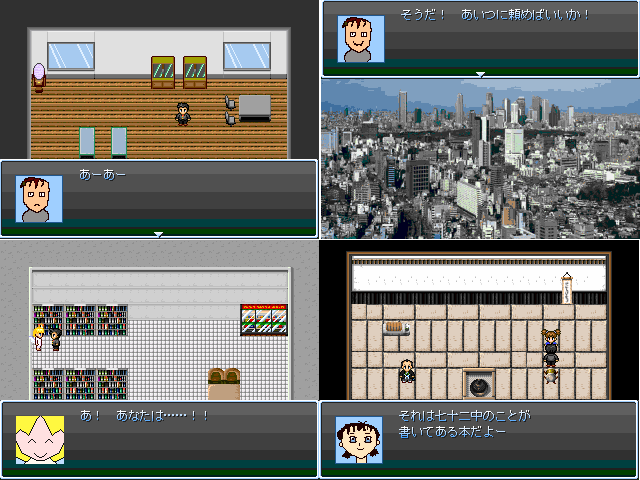Click the bald man sprite in the tatami room
The image size is (640, 480).
[x=407, y=371]
